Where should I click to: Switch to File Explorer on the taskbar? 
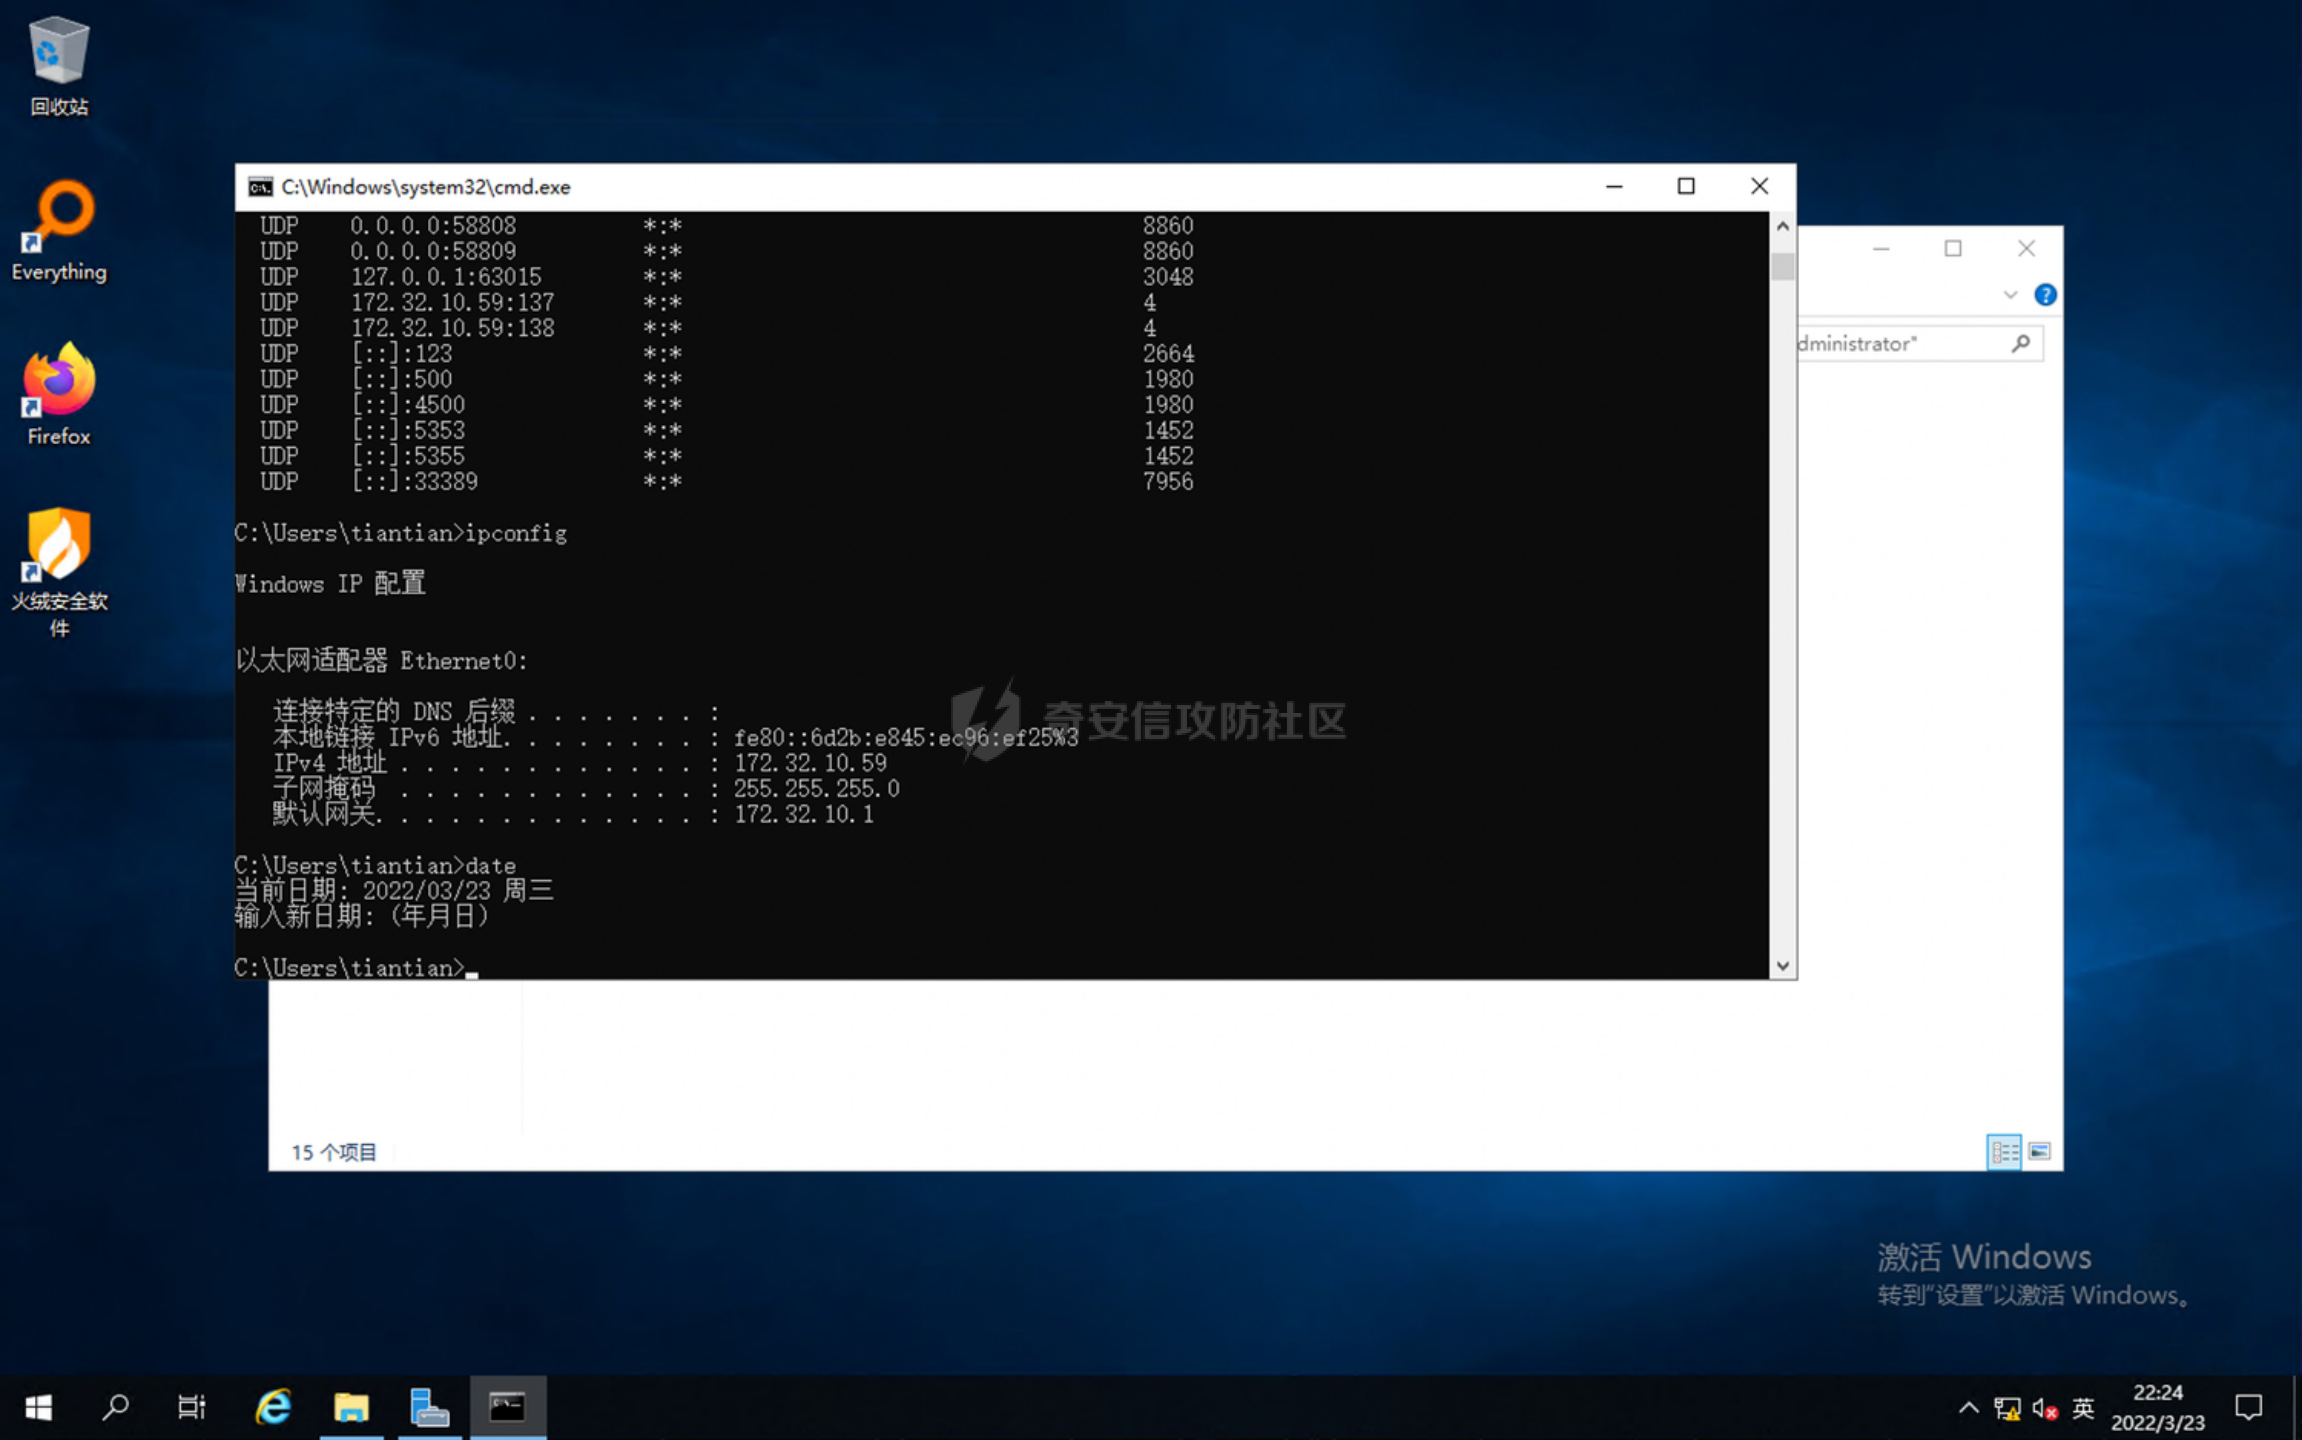pos(351,1407)
